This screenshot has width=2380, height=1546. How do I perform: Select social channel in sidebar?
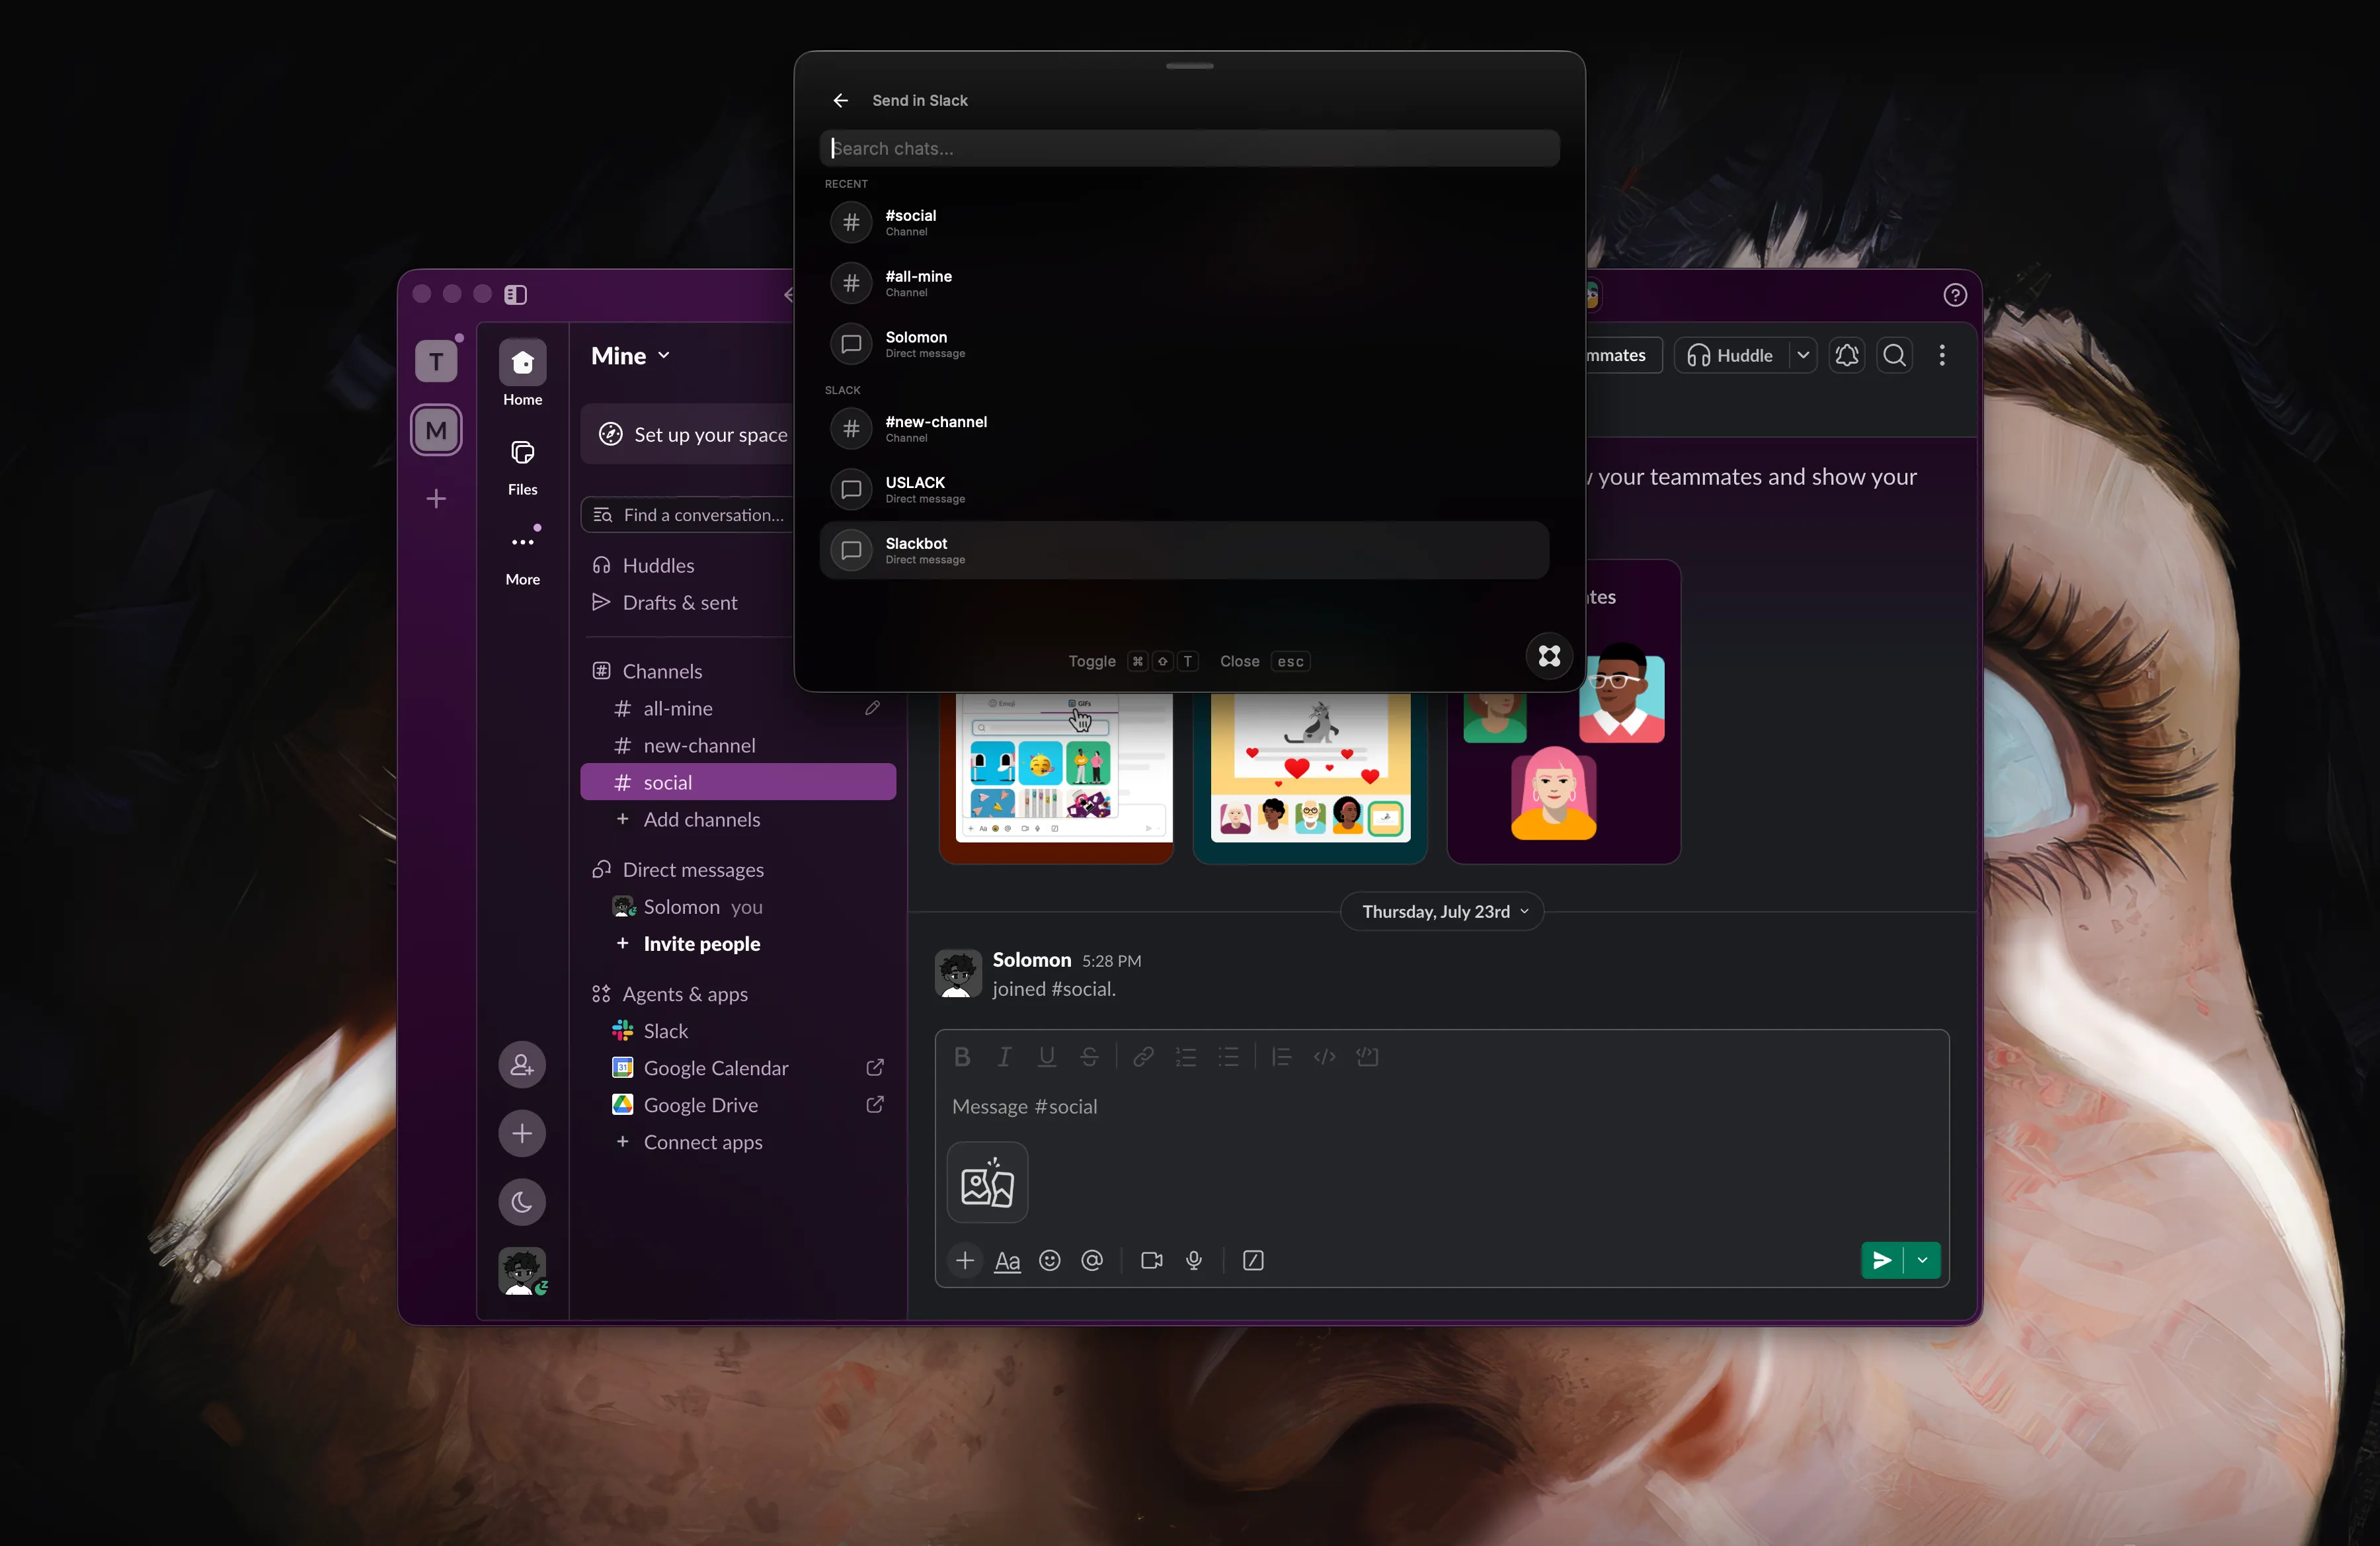tap(738, 783)
